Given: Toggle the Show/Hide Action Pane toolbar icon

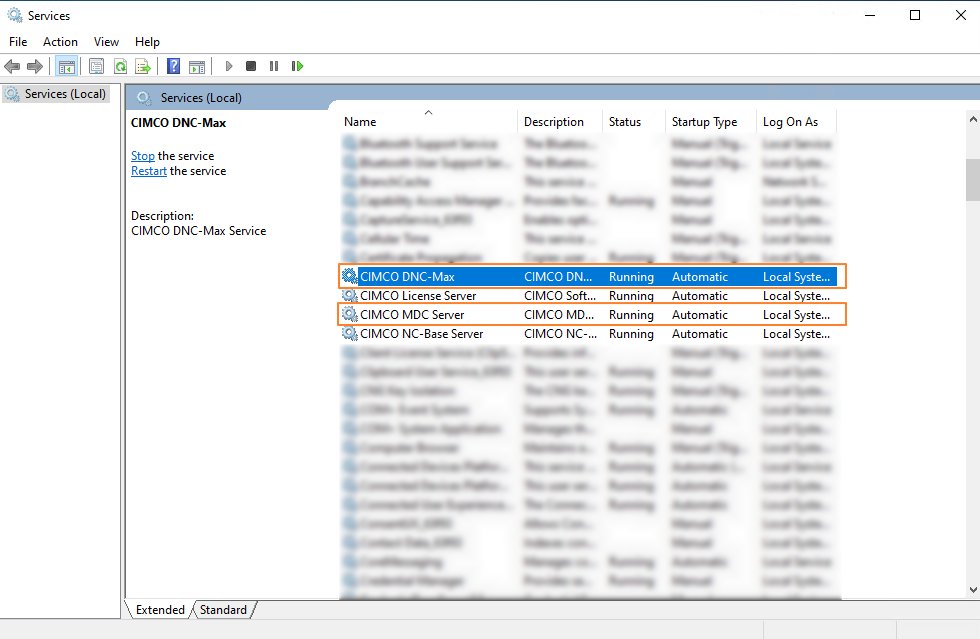Looking at the screenshot, I should (197, 66).
